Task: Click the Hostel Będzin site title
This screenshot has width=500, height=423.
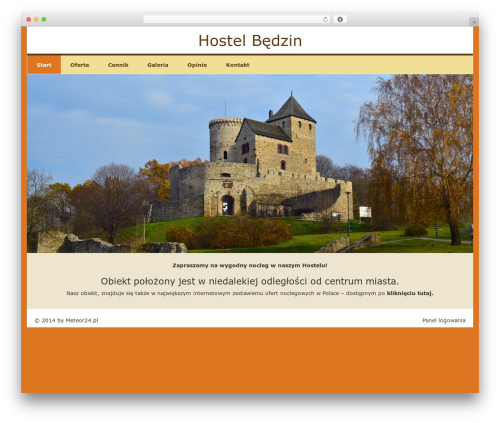Action: [250, 41]
